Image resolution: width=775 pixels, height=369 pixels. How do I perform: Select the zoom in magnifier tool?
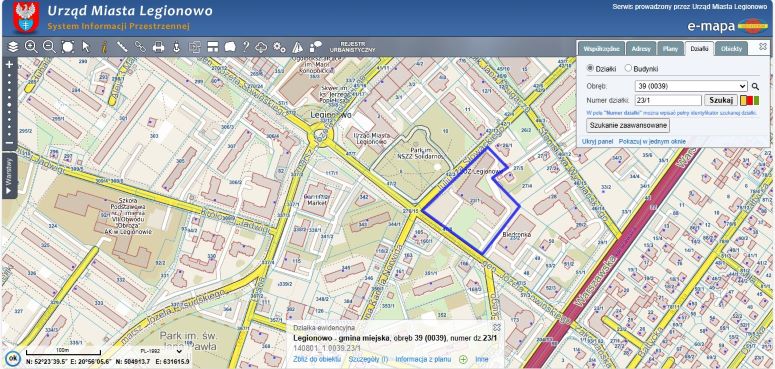click(x=31, y=47)
